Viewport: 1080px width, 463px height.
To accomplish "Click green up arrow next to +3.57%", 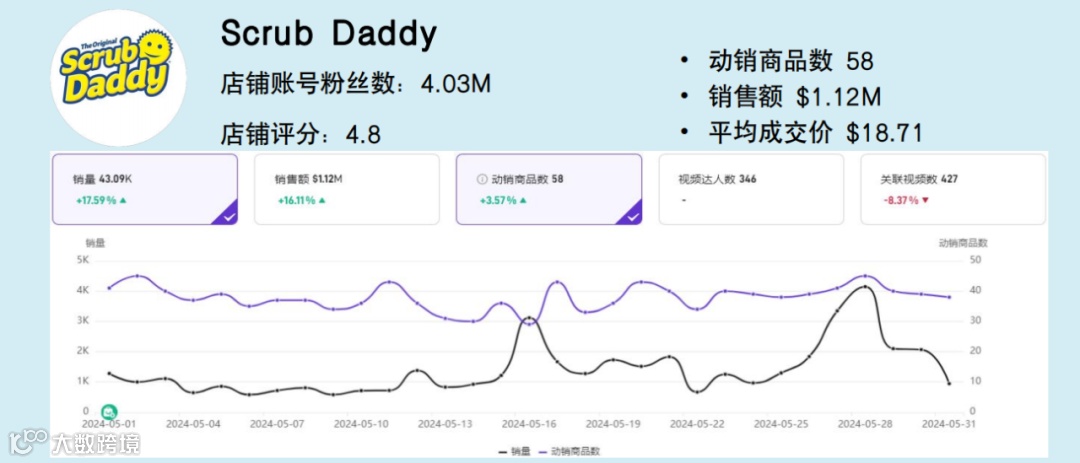I will (x=522, y=200).
